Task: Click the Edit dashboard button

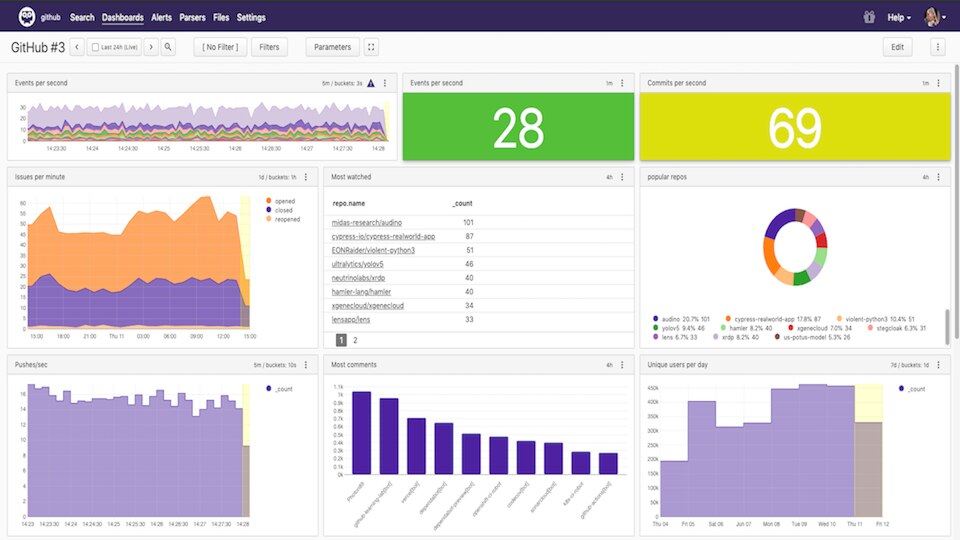Action: point(898,47)
